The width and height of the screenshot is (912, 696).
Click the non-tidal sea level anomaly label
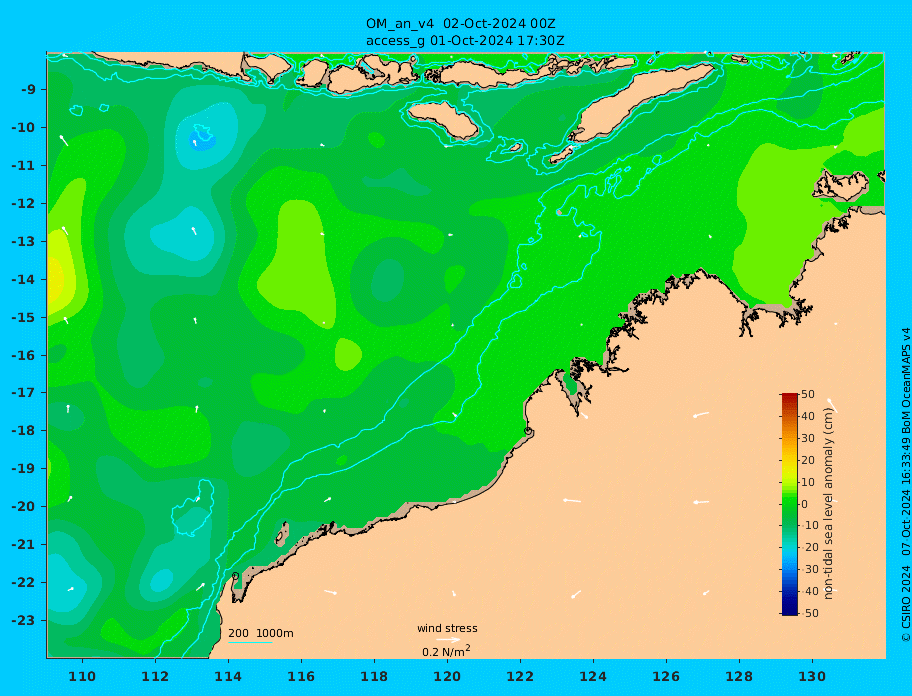pyautogui.click(x=829, y=504)
